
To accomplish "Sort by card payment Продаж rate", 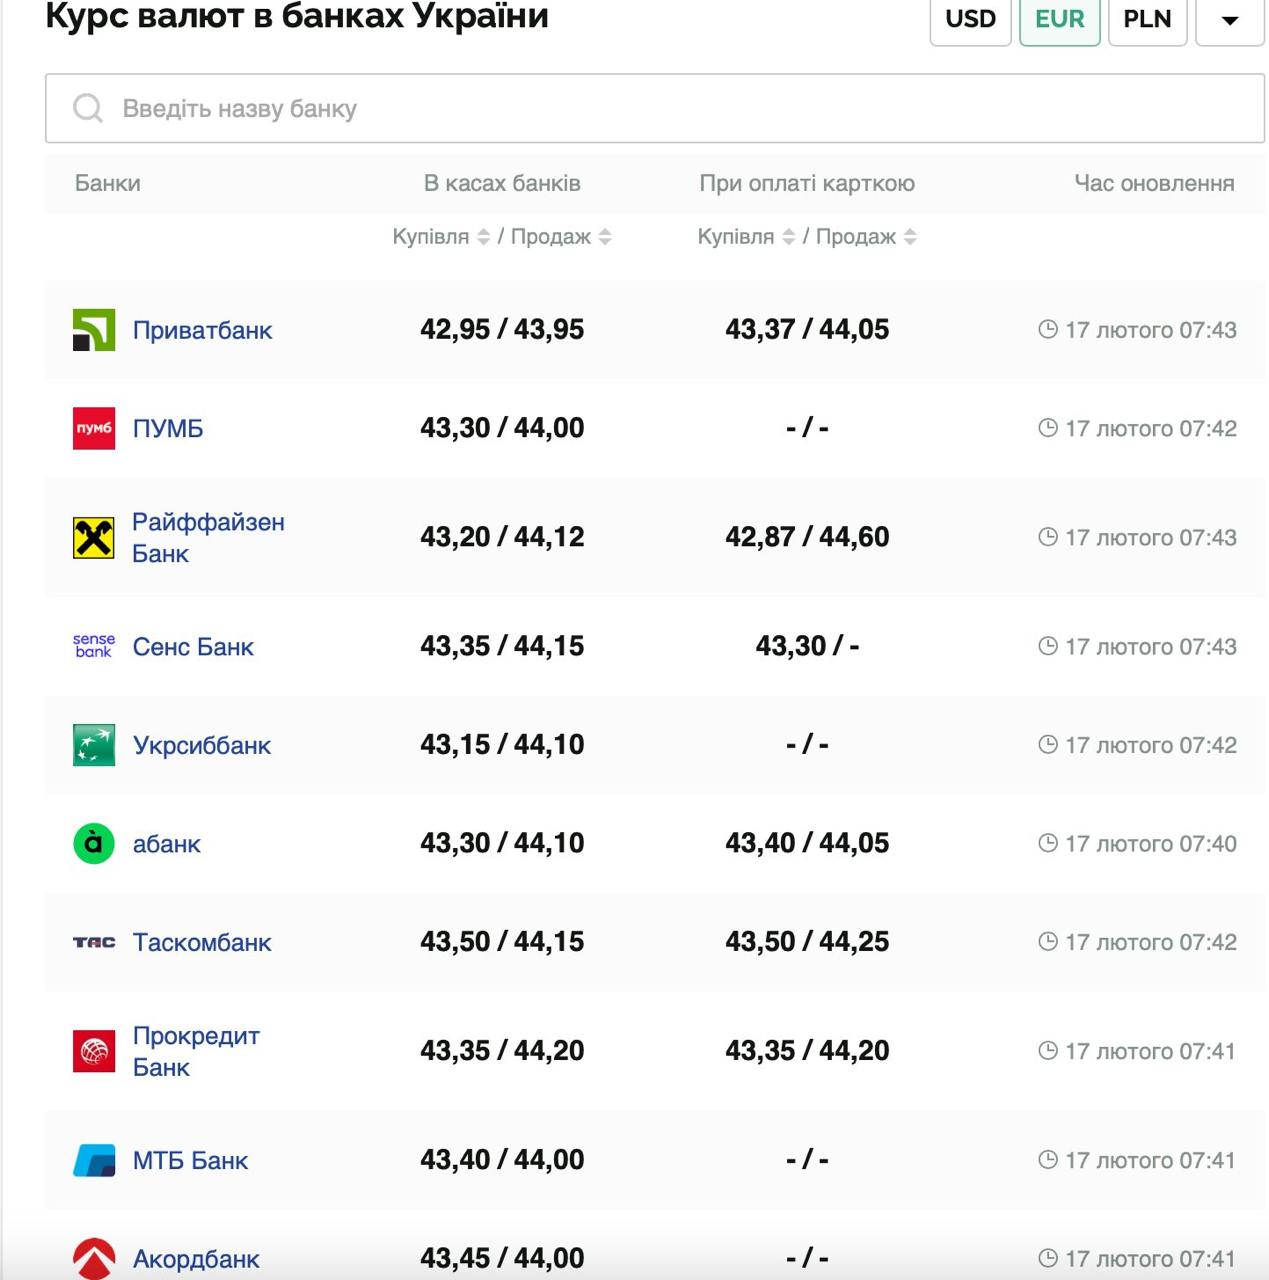I will tap(910, 237).
